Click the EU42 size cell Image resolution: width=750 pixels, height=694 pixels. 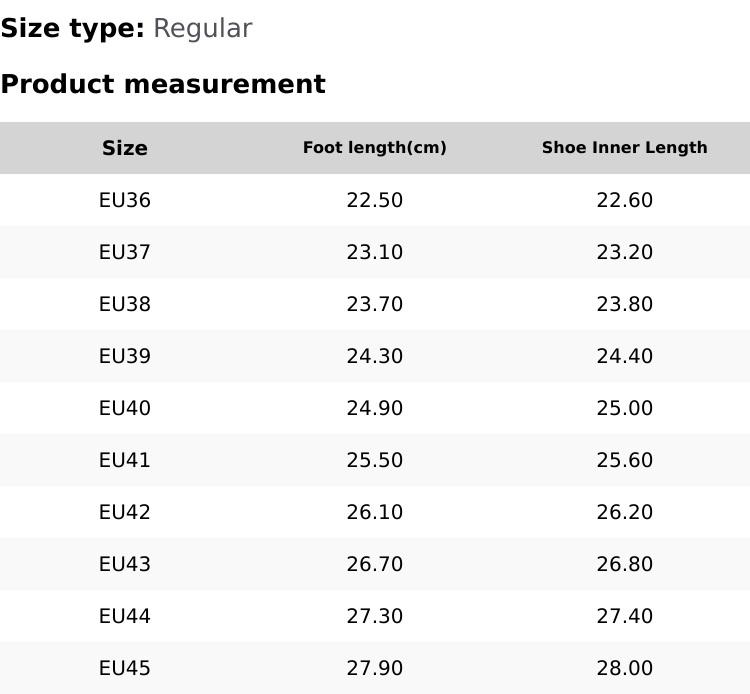tap(125, 512)
